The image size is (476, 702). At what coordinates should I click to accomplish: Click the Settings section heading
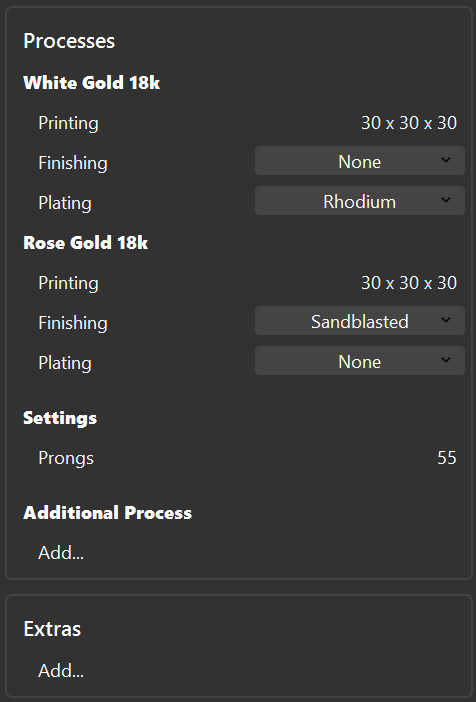60,419
